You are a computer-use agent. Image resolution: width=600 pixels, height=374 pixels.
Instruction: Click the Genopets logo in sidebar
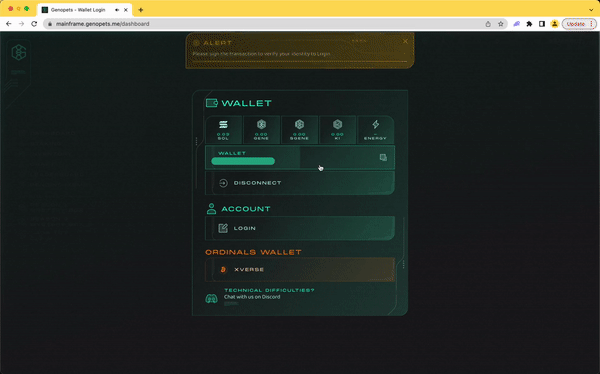click(18, 52)
